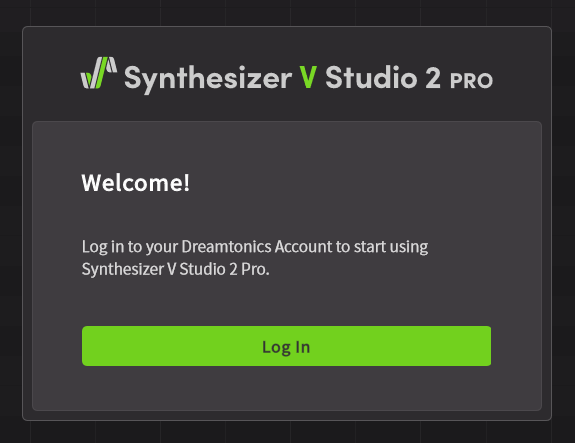Click the exclamation mark after Welcome
The height and width of the screenshot is (443, 575).
click(x=187, y=183)
